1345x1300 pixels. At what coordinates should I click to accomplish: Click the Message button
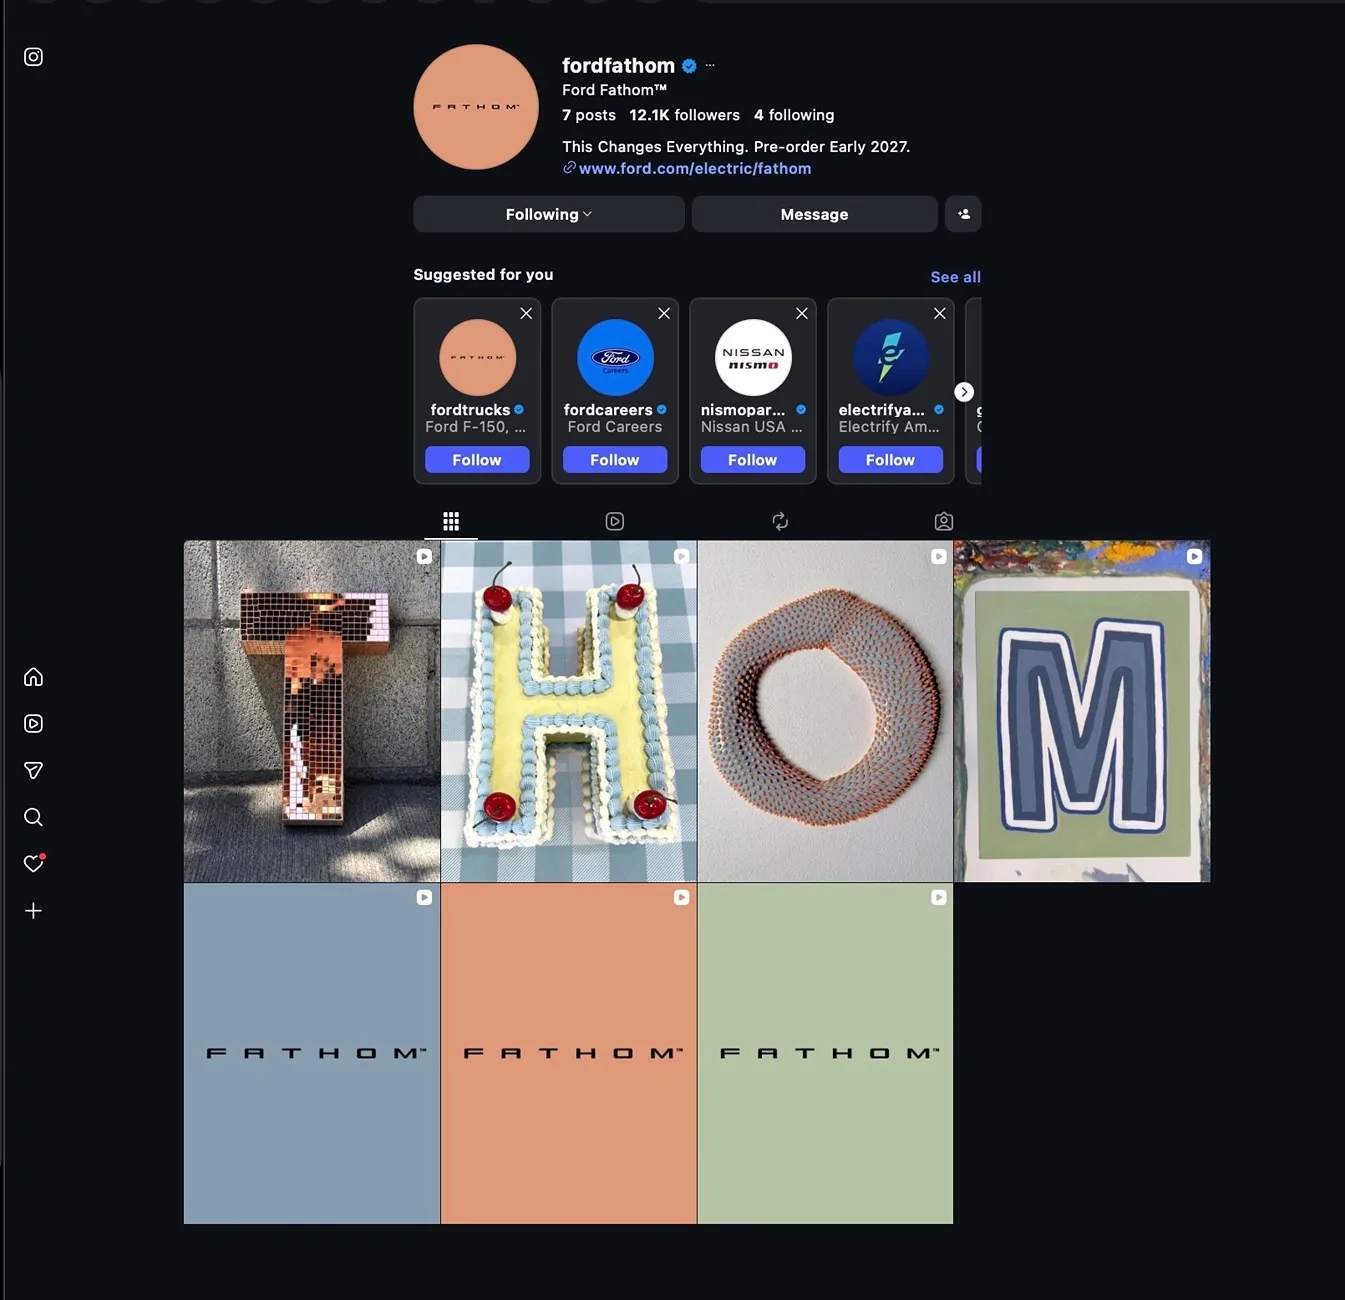point(815,214)
